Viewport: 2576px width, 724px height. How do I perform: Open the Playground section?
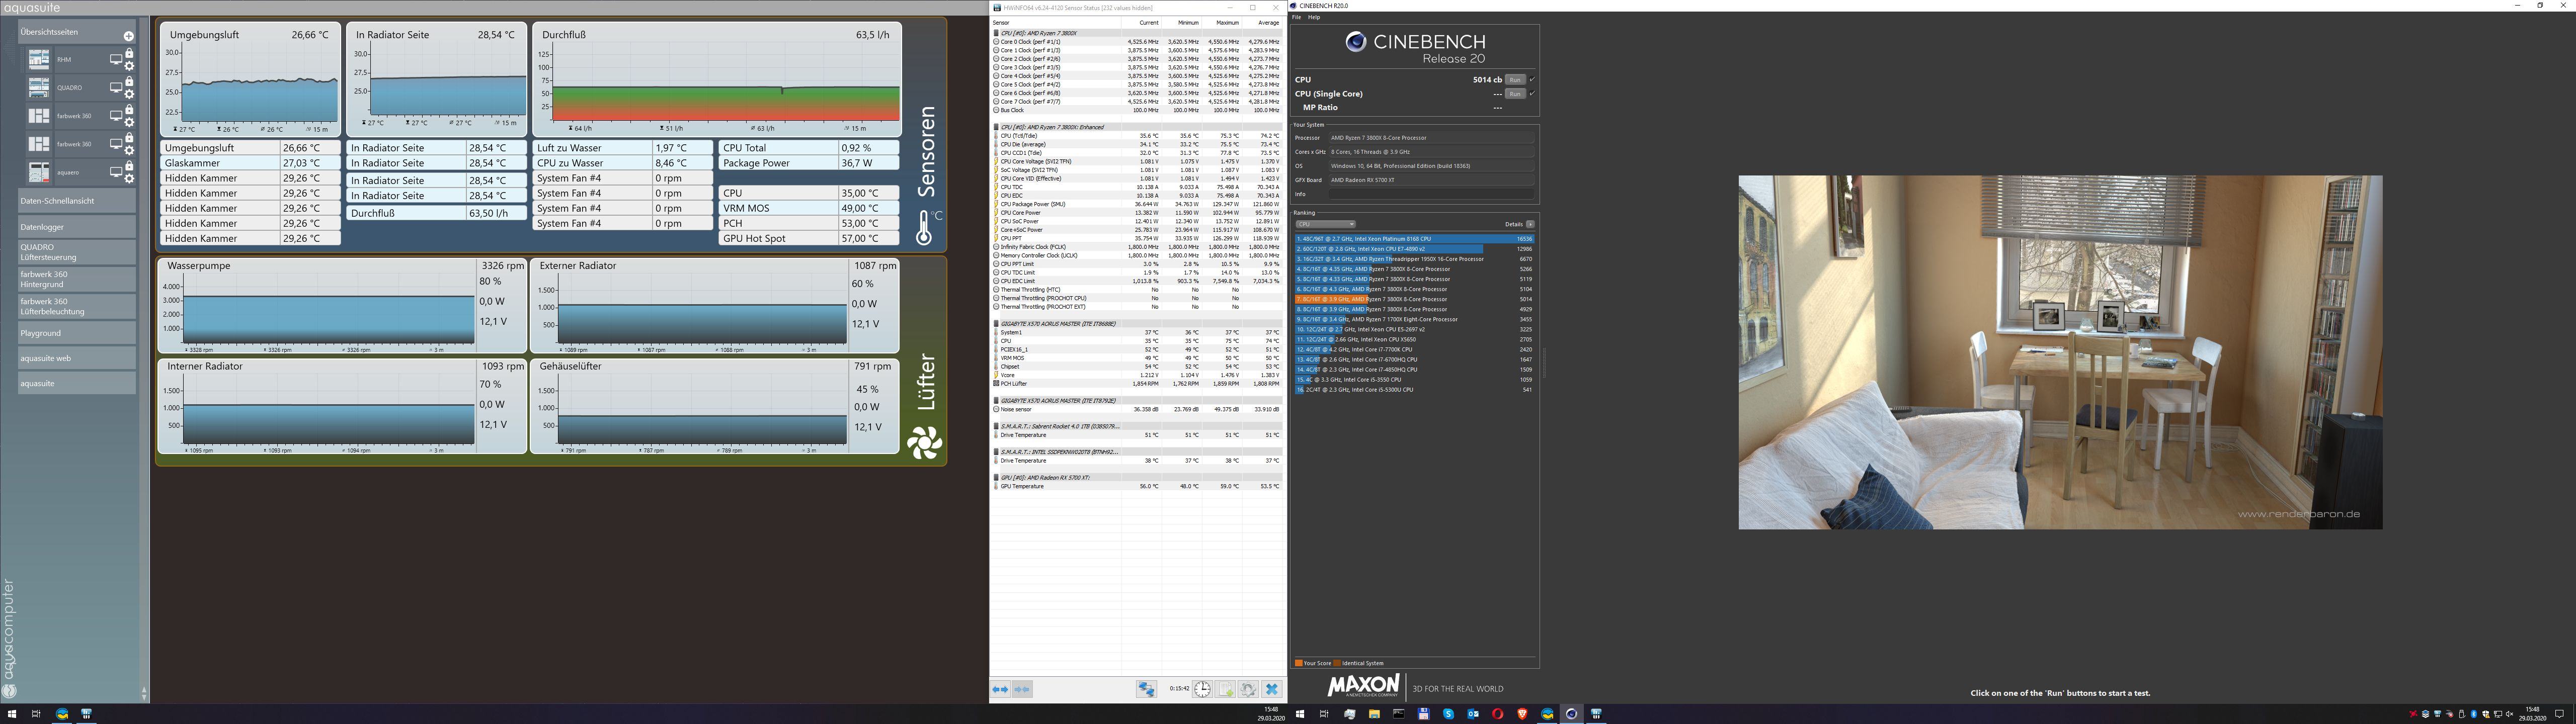click(x=76, y=333)
